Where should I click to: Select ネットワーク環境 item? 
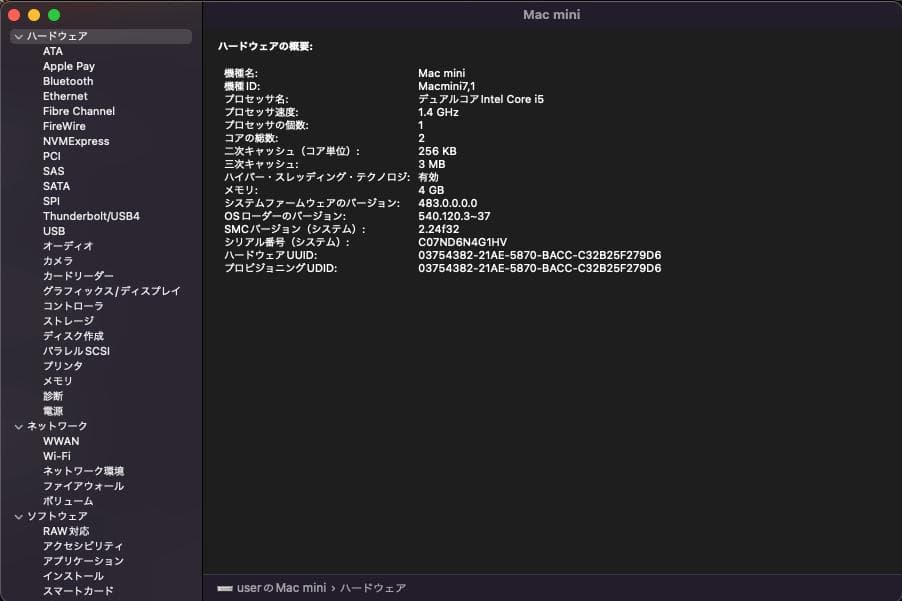(x=83, y=471)
